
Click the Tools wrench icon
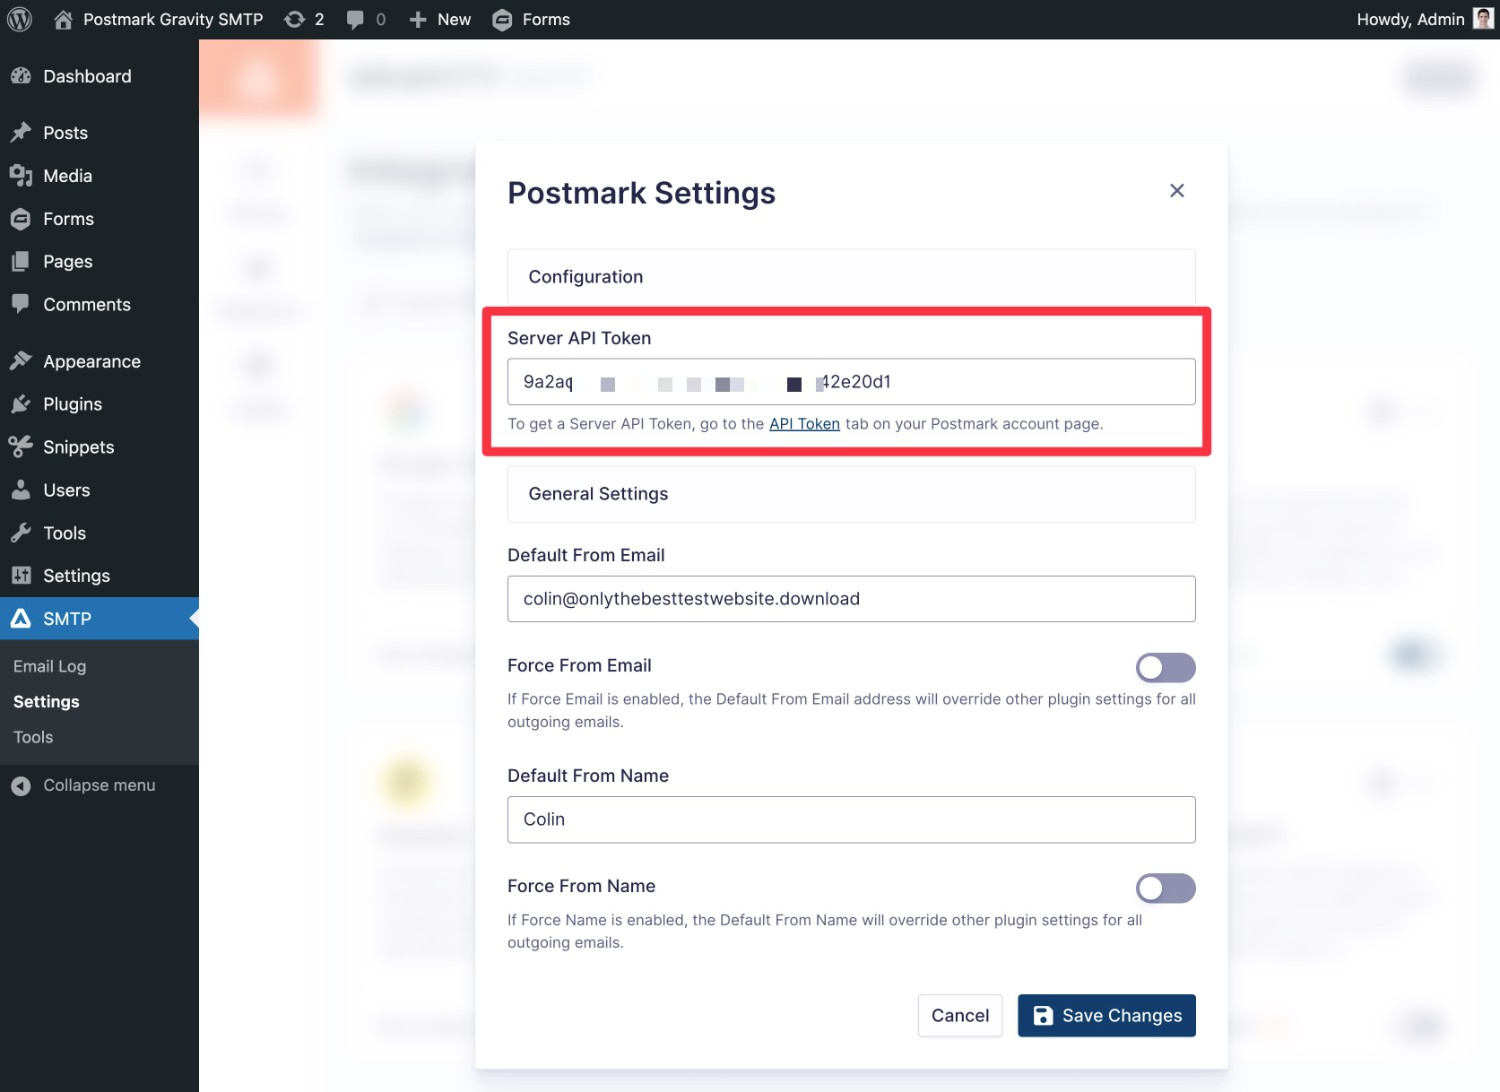tap(21, 533)
